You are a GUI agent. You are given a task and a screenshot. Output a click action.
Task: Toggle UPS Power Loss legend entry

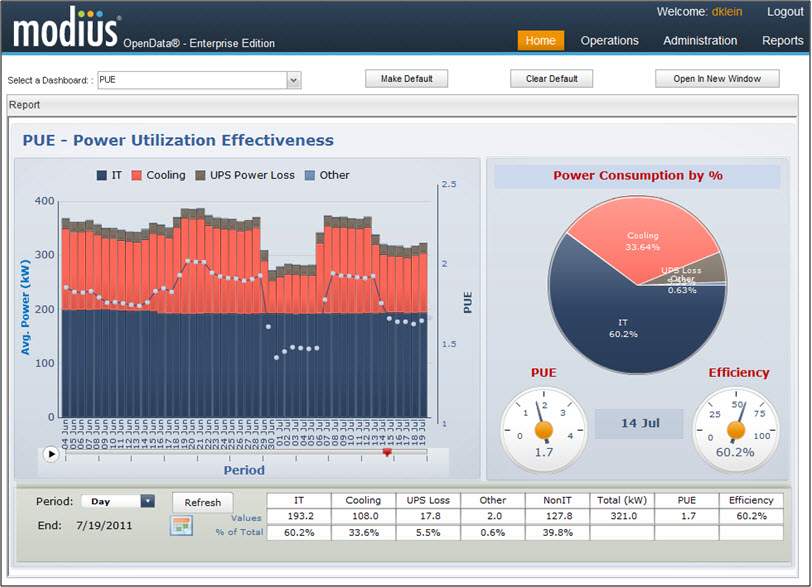pos(244,175)
